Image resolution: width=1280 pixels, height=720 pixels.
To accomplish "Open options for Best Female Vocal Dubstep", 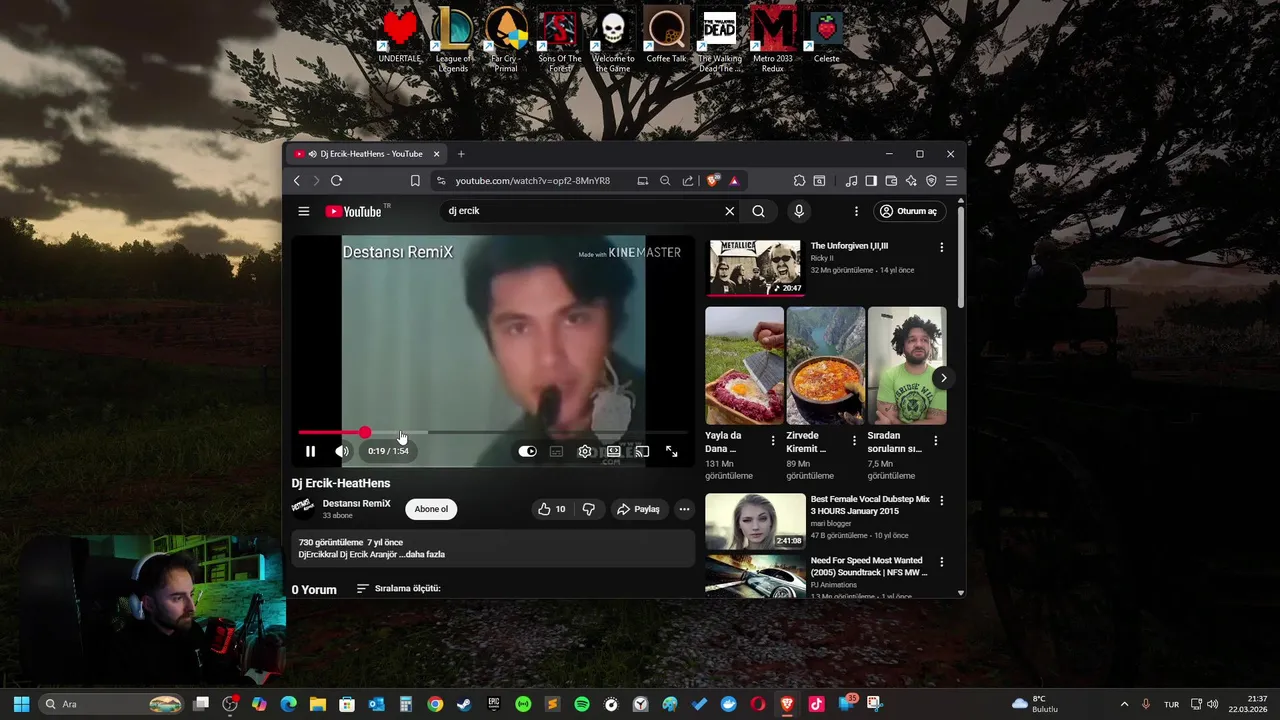I will tap(941, 500).
